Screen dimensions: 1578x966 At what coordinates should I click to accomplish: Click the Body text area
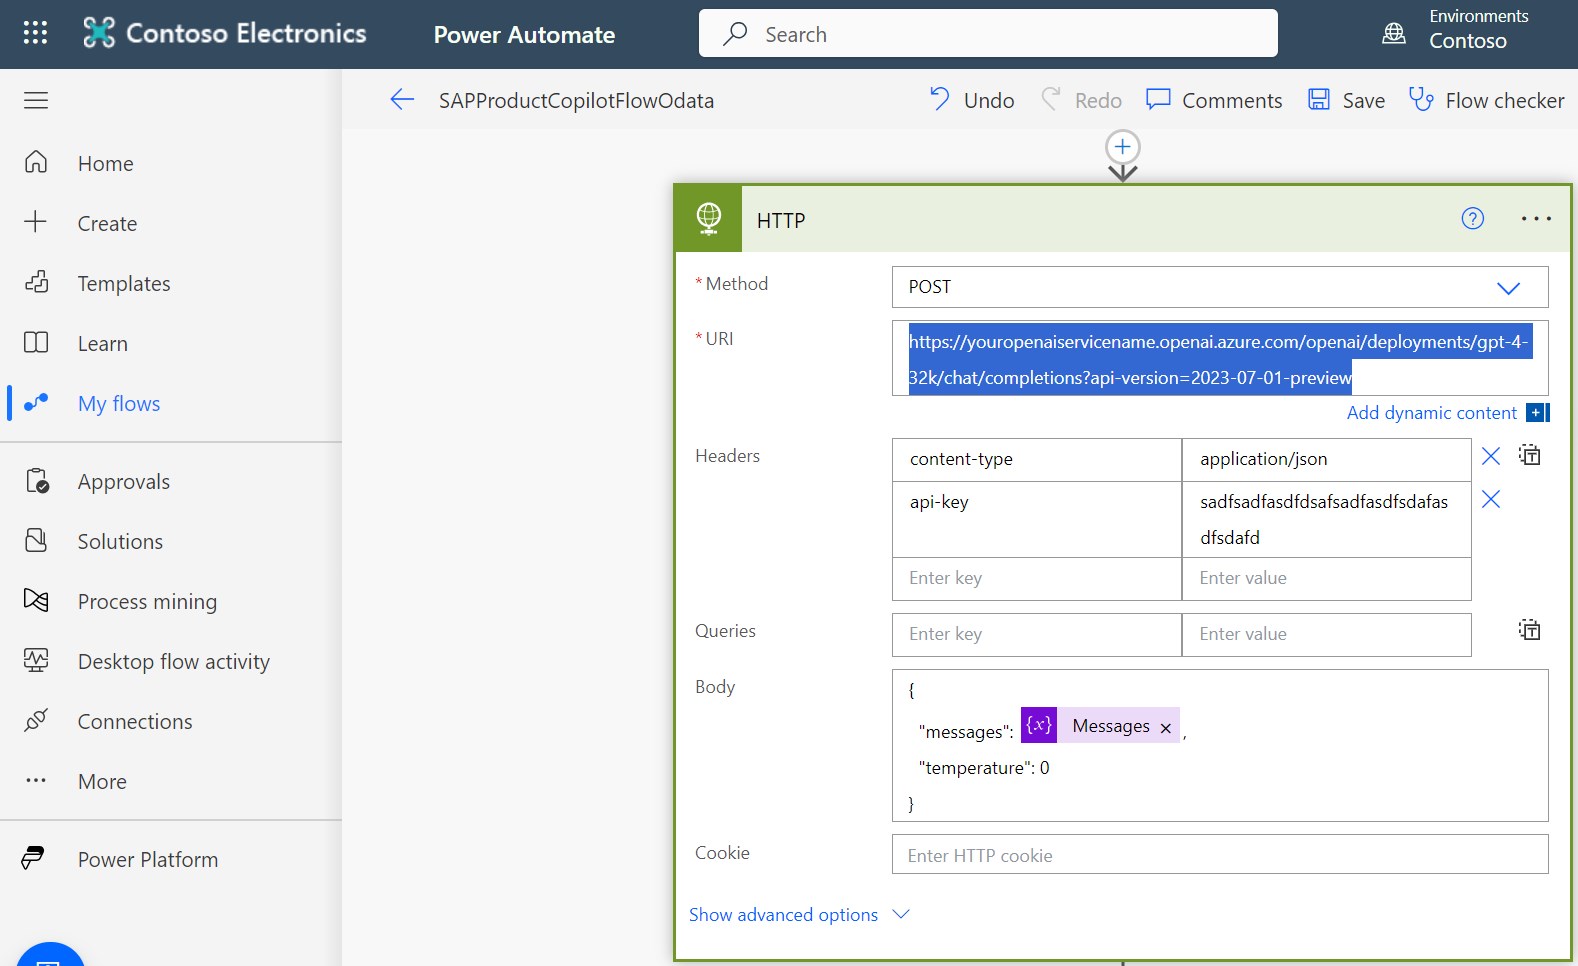(x=1220, y=745)
